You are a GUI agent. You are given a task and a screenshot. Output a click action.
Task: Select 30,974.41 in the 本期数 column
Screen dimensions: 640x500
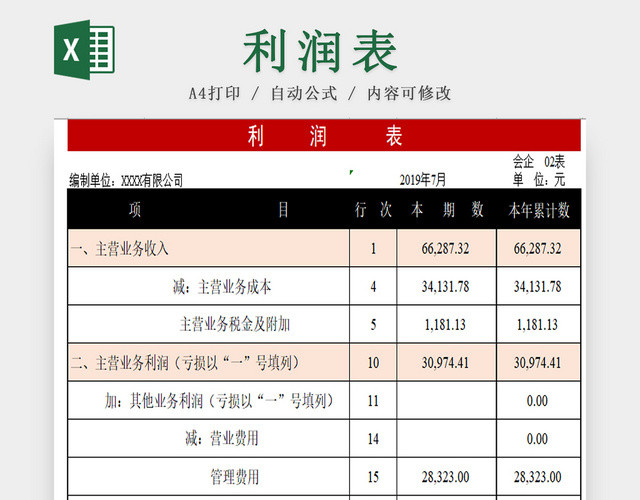click(x=445, y=362)
